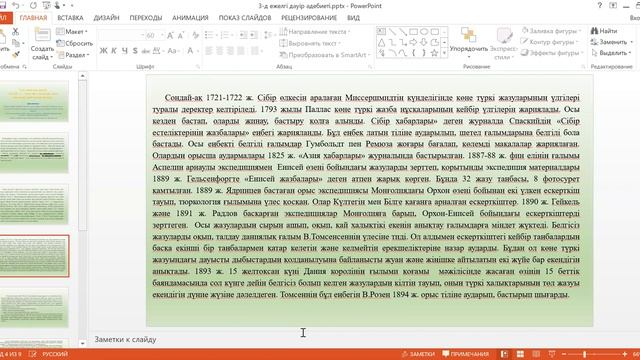Clear all formatting with the eraser A icon
This screenshot has height=360, width=640.
coord(196,36)
